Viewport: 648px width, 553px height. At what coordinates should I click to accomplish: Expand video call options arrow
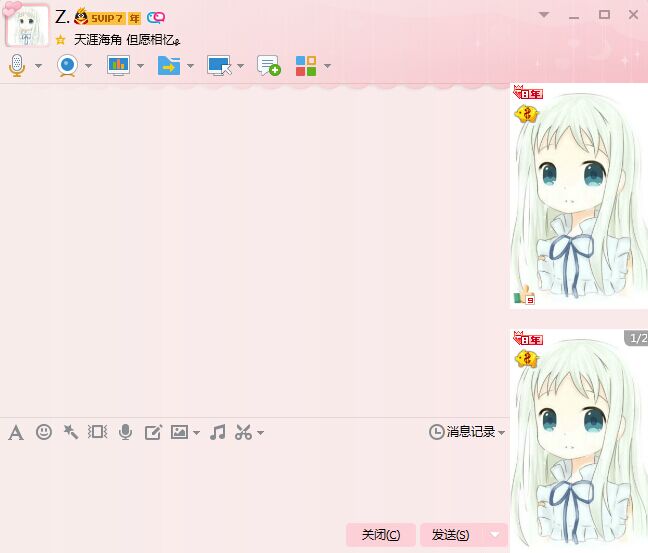tap(88, 66)
